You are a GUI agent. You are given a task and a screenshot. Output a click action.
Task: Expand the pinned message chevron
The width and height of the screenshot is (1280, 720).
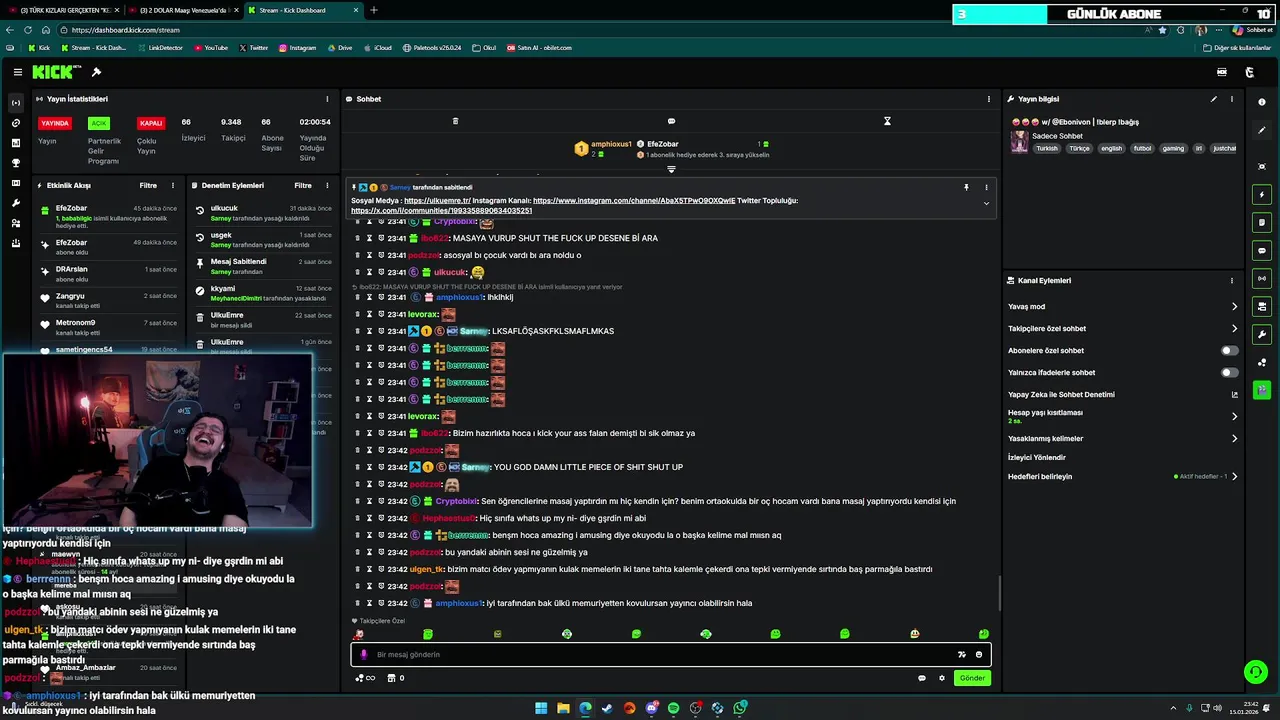click(x=986, y=203)
